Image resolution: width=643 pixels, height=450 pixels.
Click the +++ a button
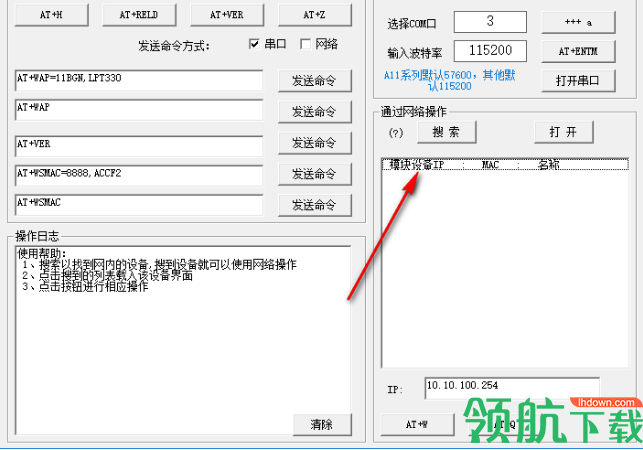578,22
